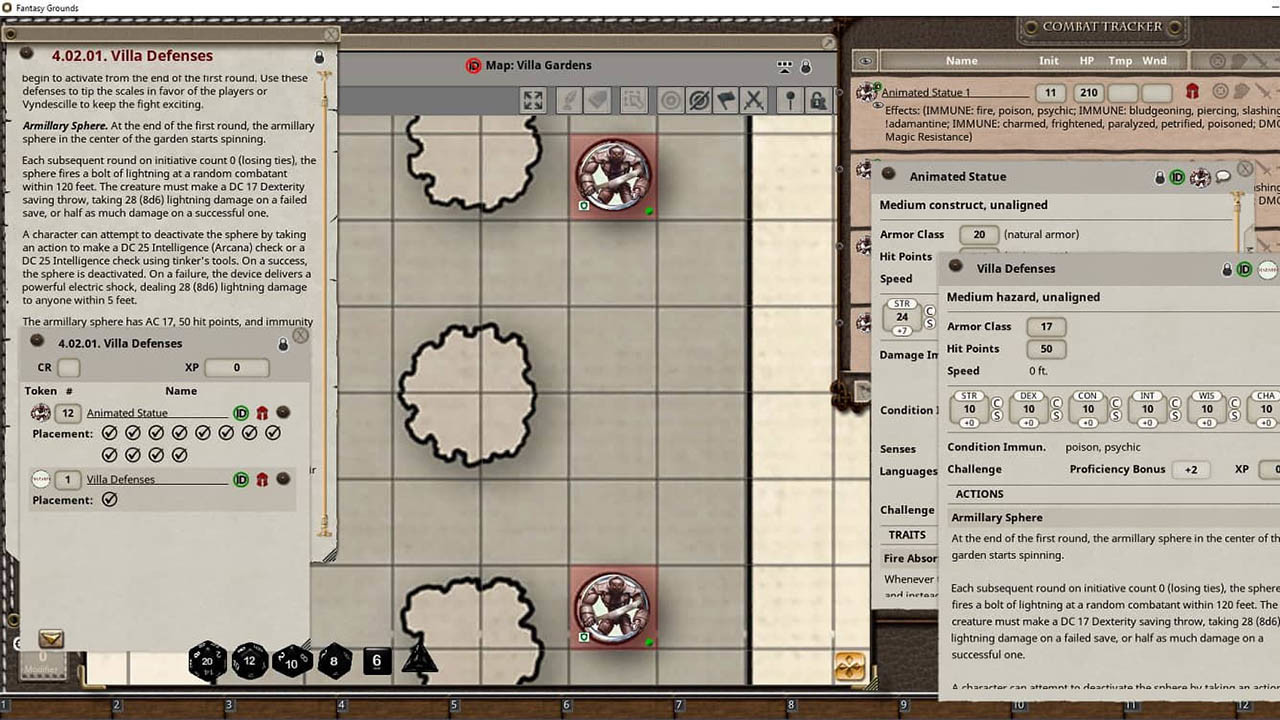The width and height of the screenshot is (1280, 720).
Task: Click the flag icon in map toolbar
Action: (x=726, y=100)
